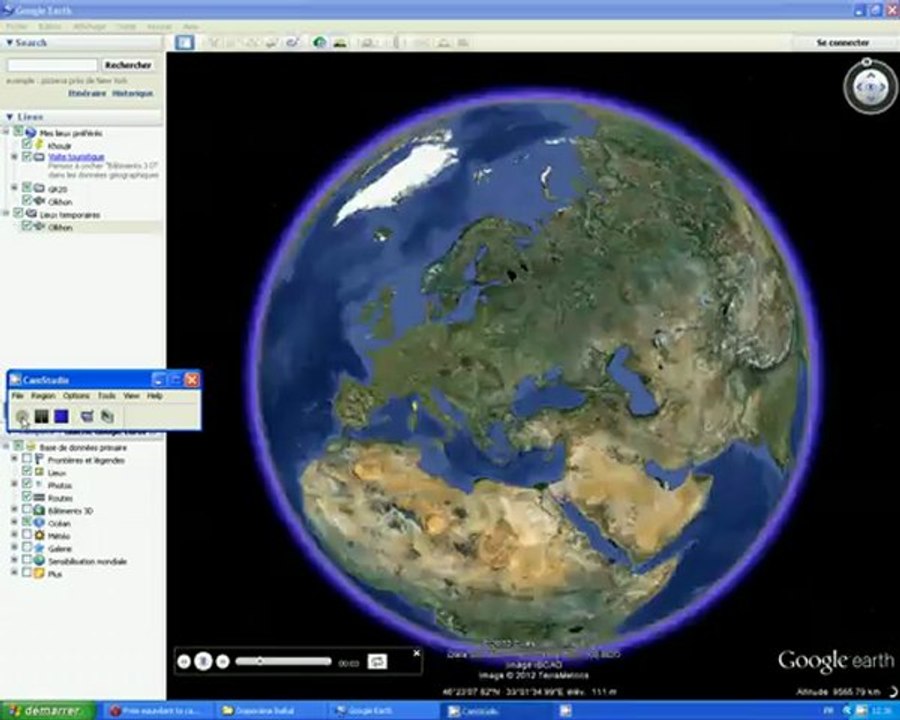Click the Rechercher search button
Viewport: 900px width, 720px height.
[128, 65]
